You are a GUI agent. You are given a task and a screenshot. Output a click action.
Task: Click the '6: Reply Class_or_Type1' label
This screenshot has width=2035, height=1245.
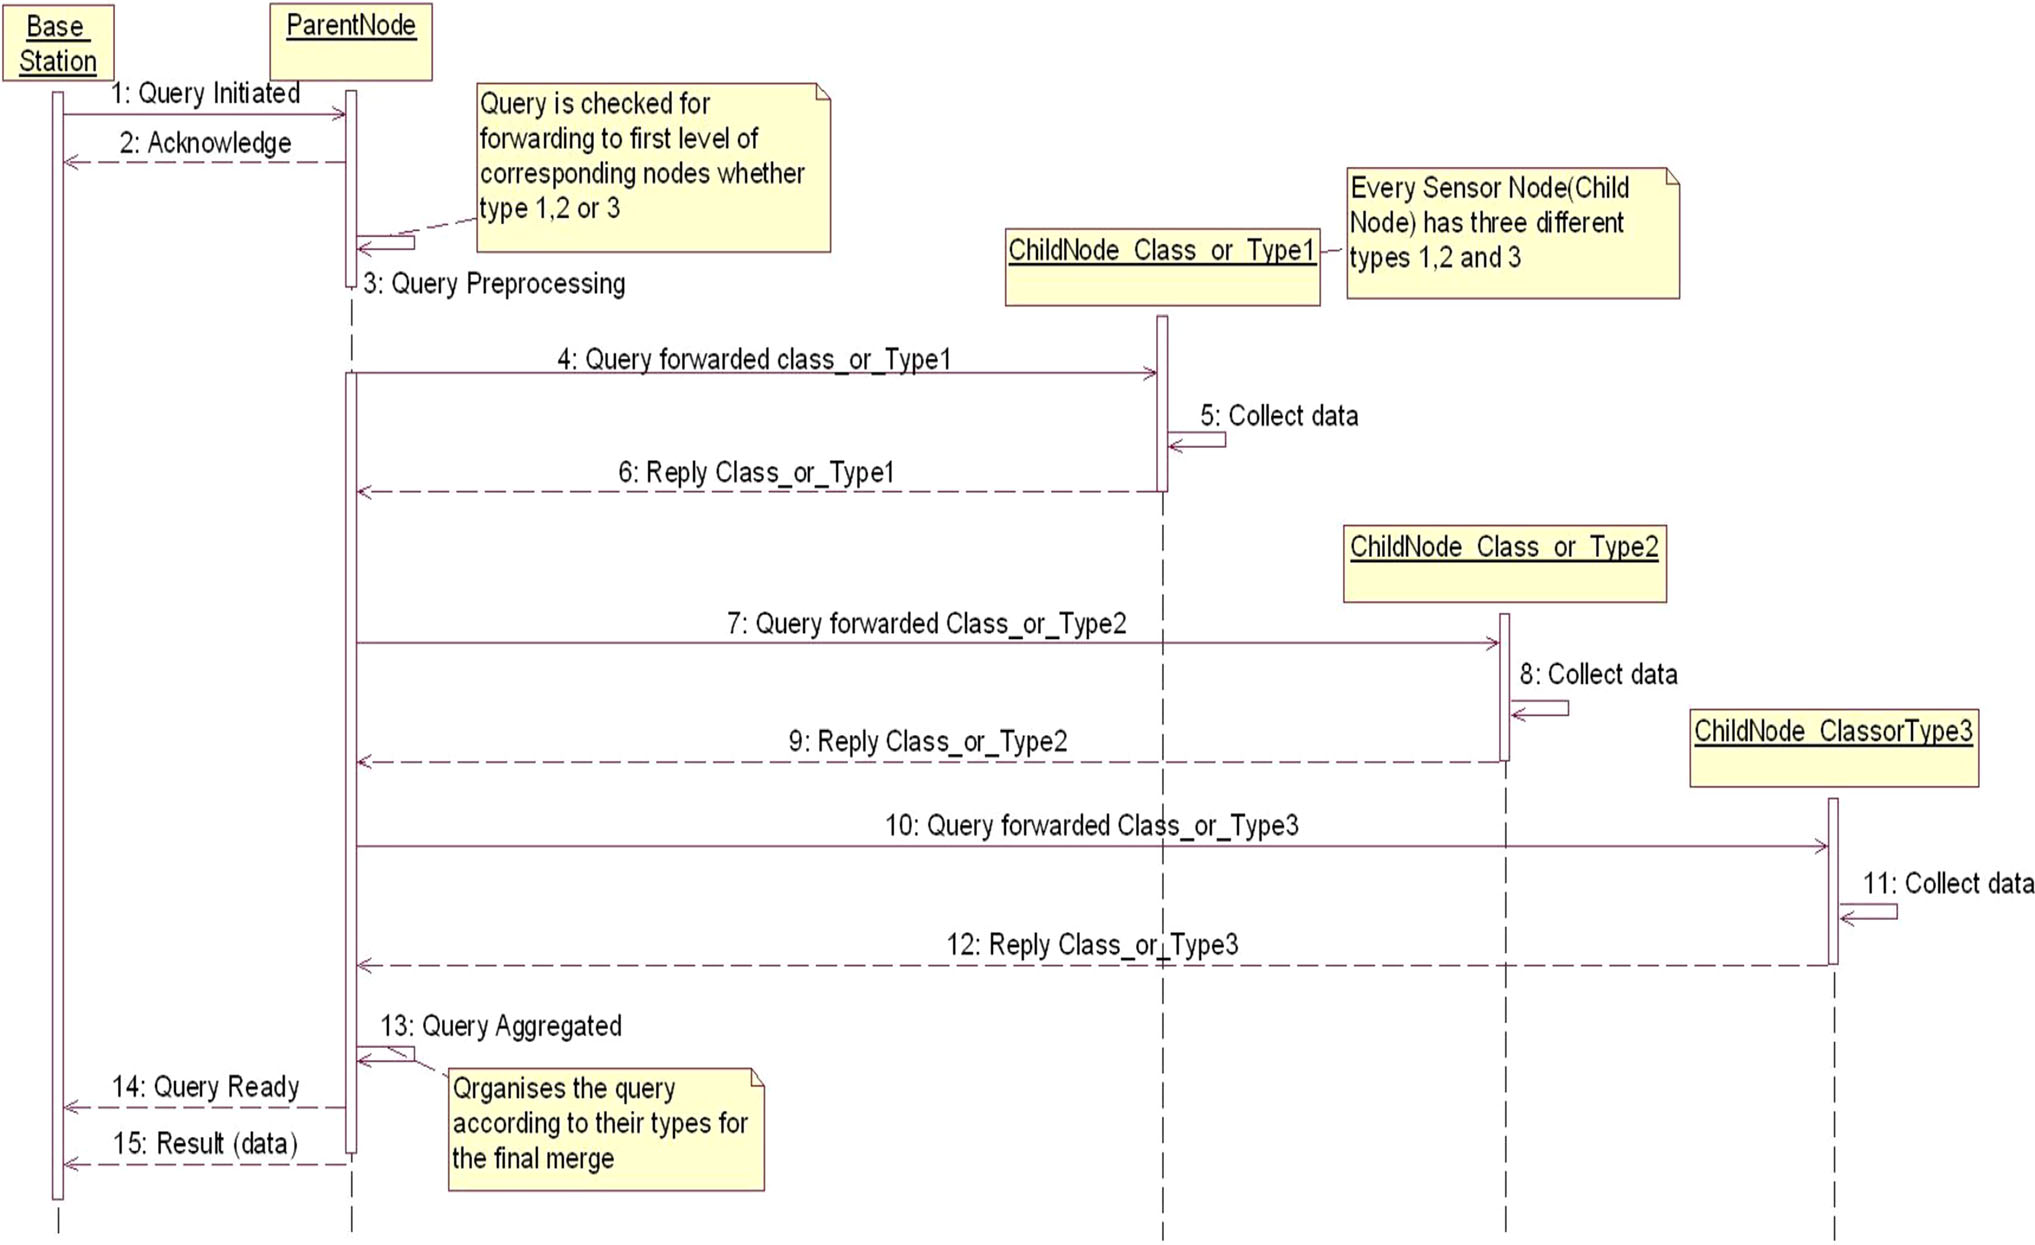coord(756,472)
